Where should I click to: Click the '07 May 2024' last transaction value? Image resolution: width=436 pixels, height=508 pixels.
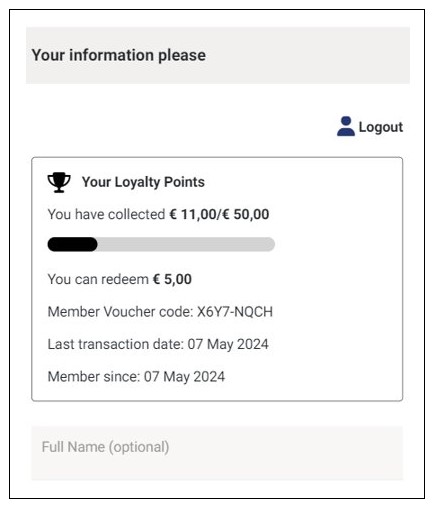228,344
